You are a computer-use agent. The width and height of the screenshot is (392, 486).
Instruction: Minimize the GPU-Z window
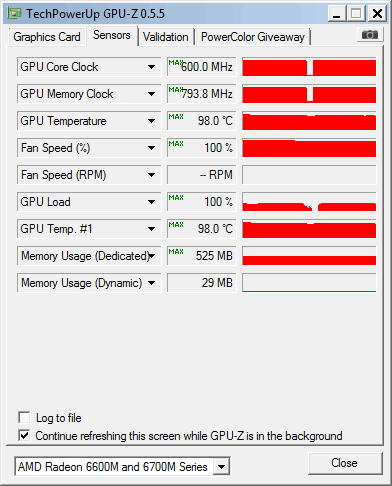point(337,14)
